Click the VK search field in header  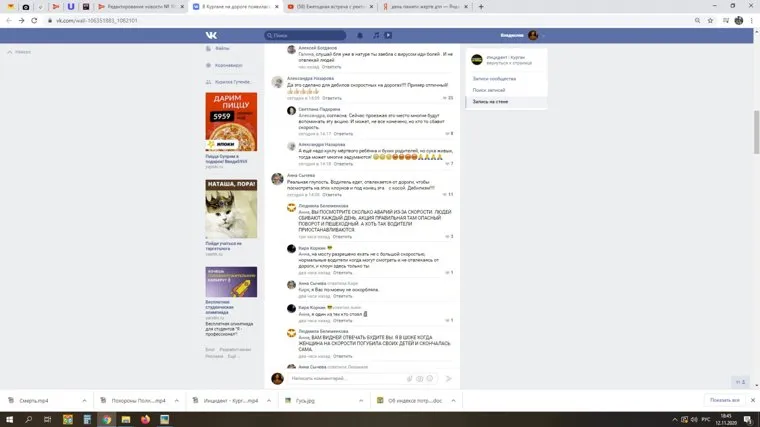305,35
